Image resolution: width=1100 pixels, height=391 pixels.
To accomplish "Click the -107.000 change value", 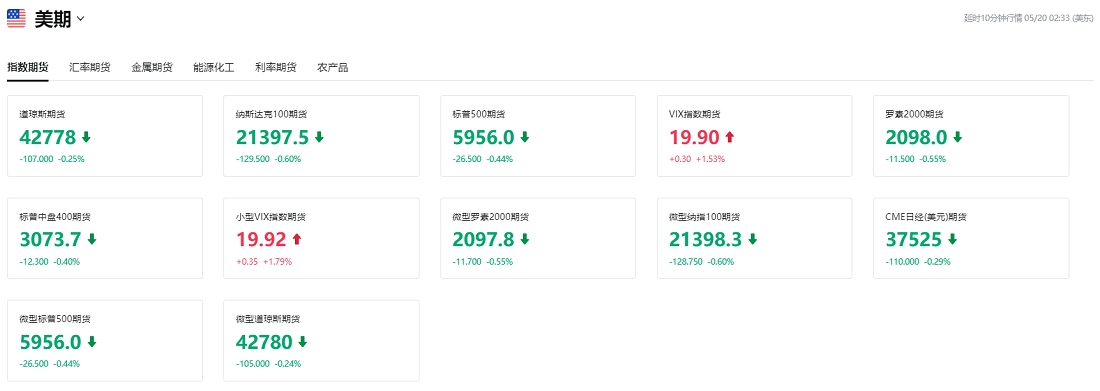I will point(36,159).
